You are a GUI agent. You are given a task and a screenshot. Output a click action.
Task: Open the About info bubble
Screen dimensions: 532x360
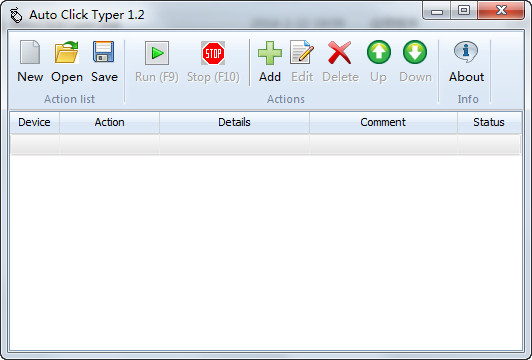(466, 61)
